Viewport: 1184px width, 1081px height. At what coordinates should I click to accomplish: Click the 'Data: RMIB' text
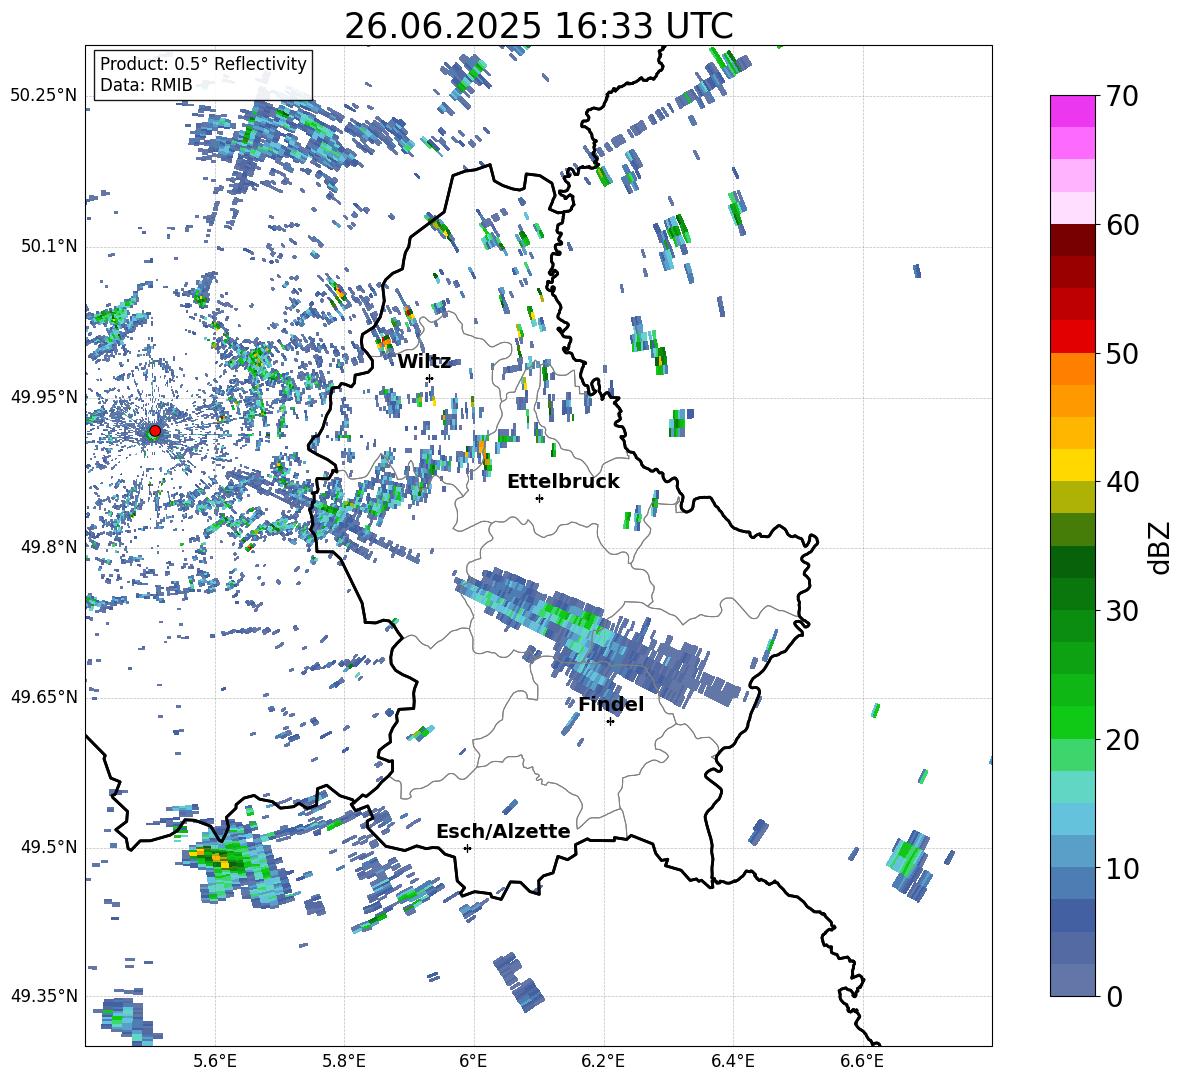pyautogui.click(x=146, y=85)
